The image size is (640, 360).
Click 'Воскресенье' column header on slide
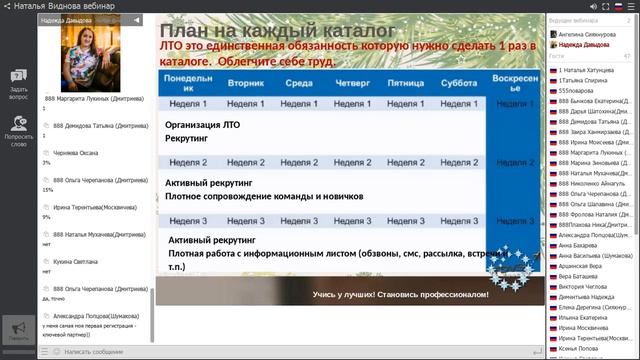click(515, 83)
